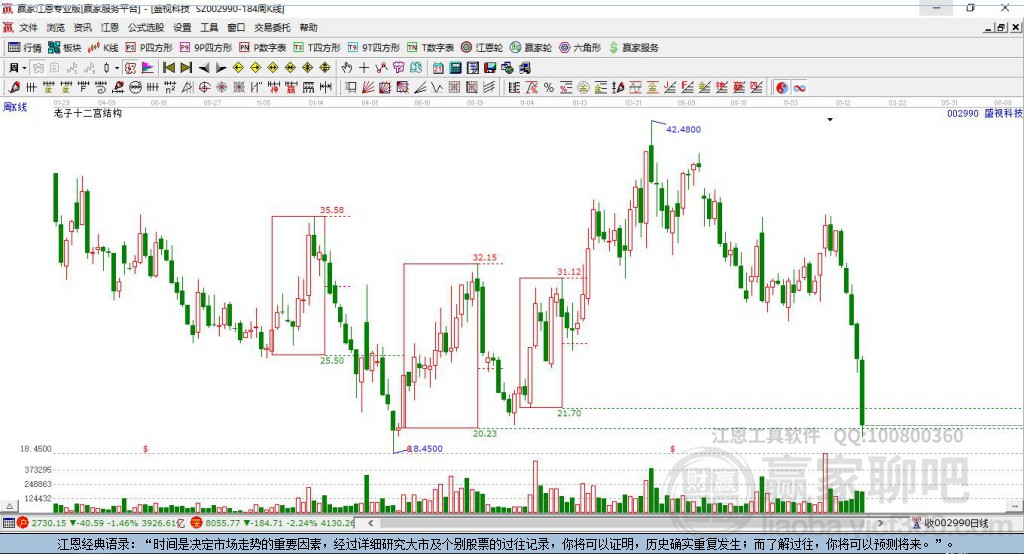The width and height of the screenshot is (1024, 554).
Task: Switch to the K线 chart view
Action: [103, 48]
